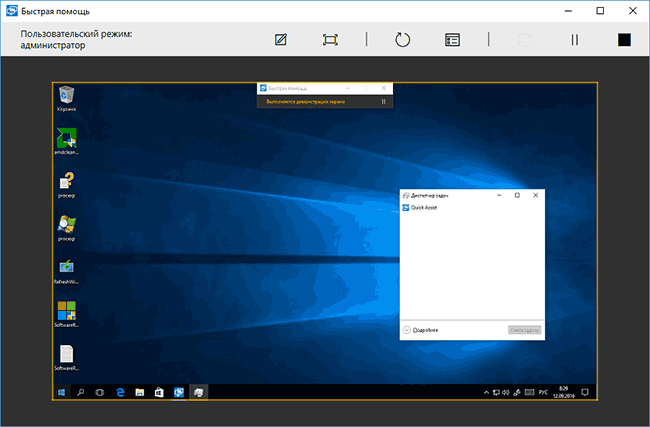Change the РУС input language indicator
The height and width of the screenshot is (427, 650).
pos(543,392)
